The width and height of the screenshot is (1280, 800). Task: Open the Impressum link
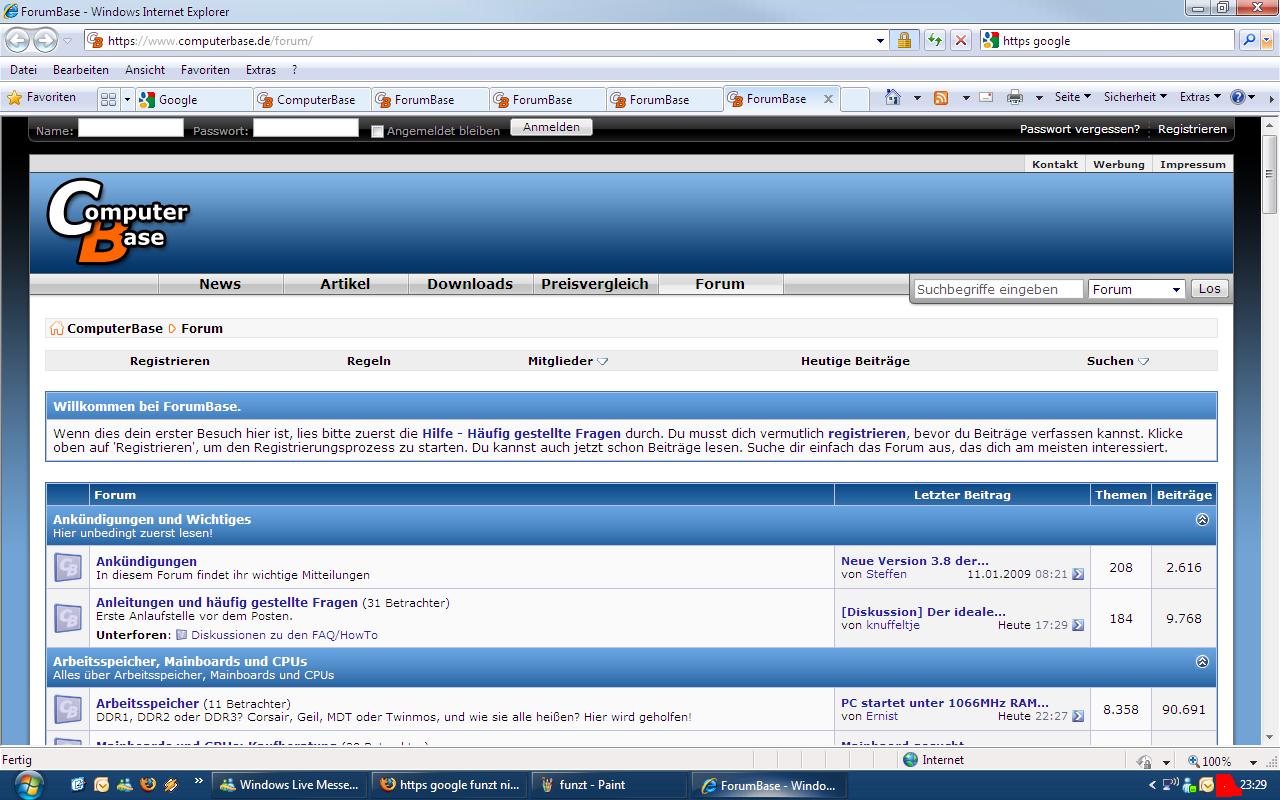tap(1193, 164)
